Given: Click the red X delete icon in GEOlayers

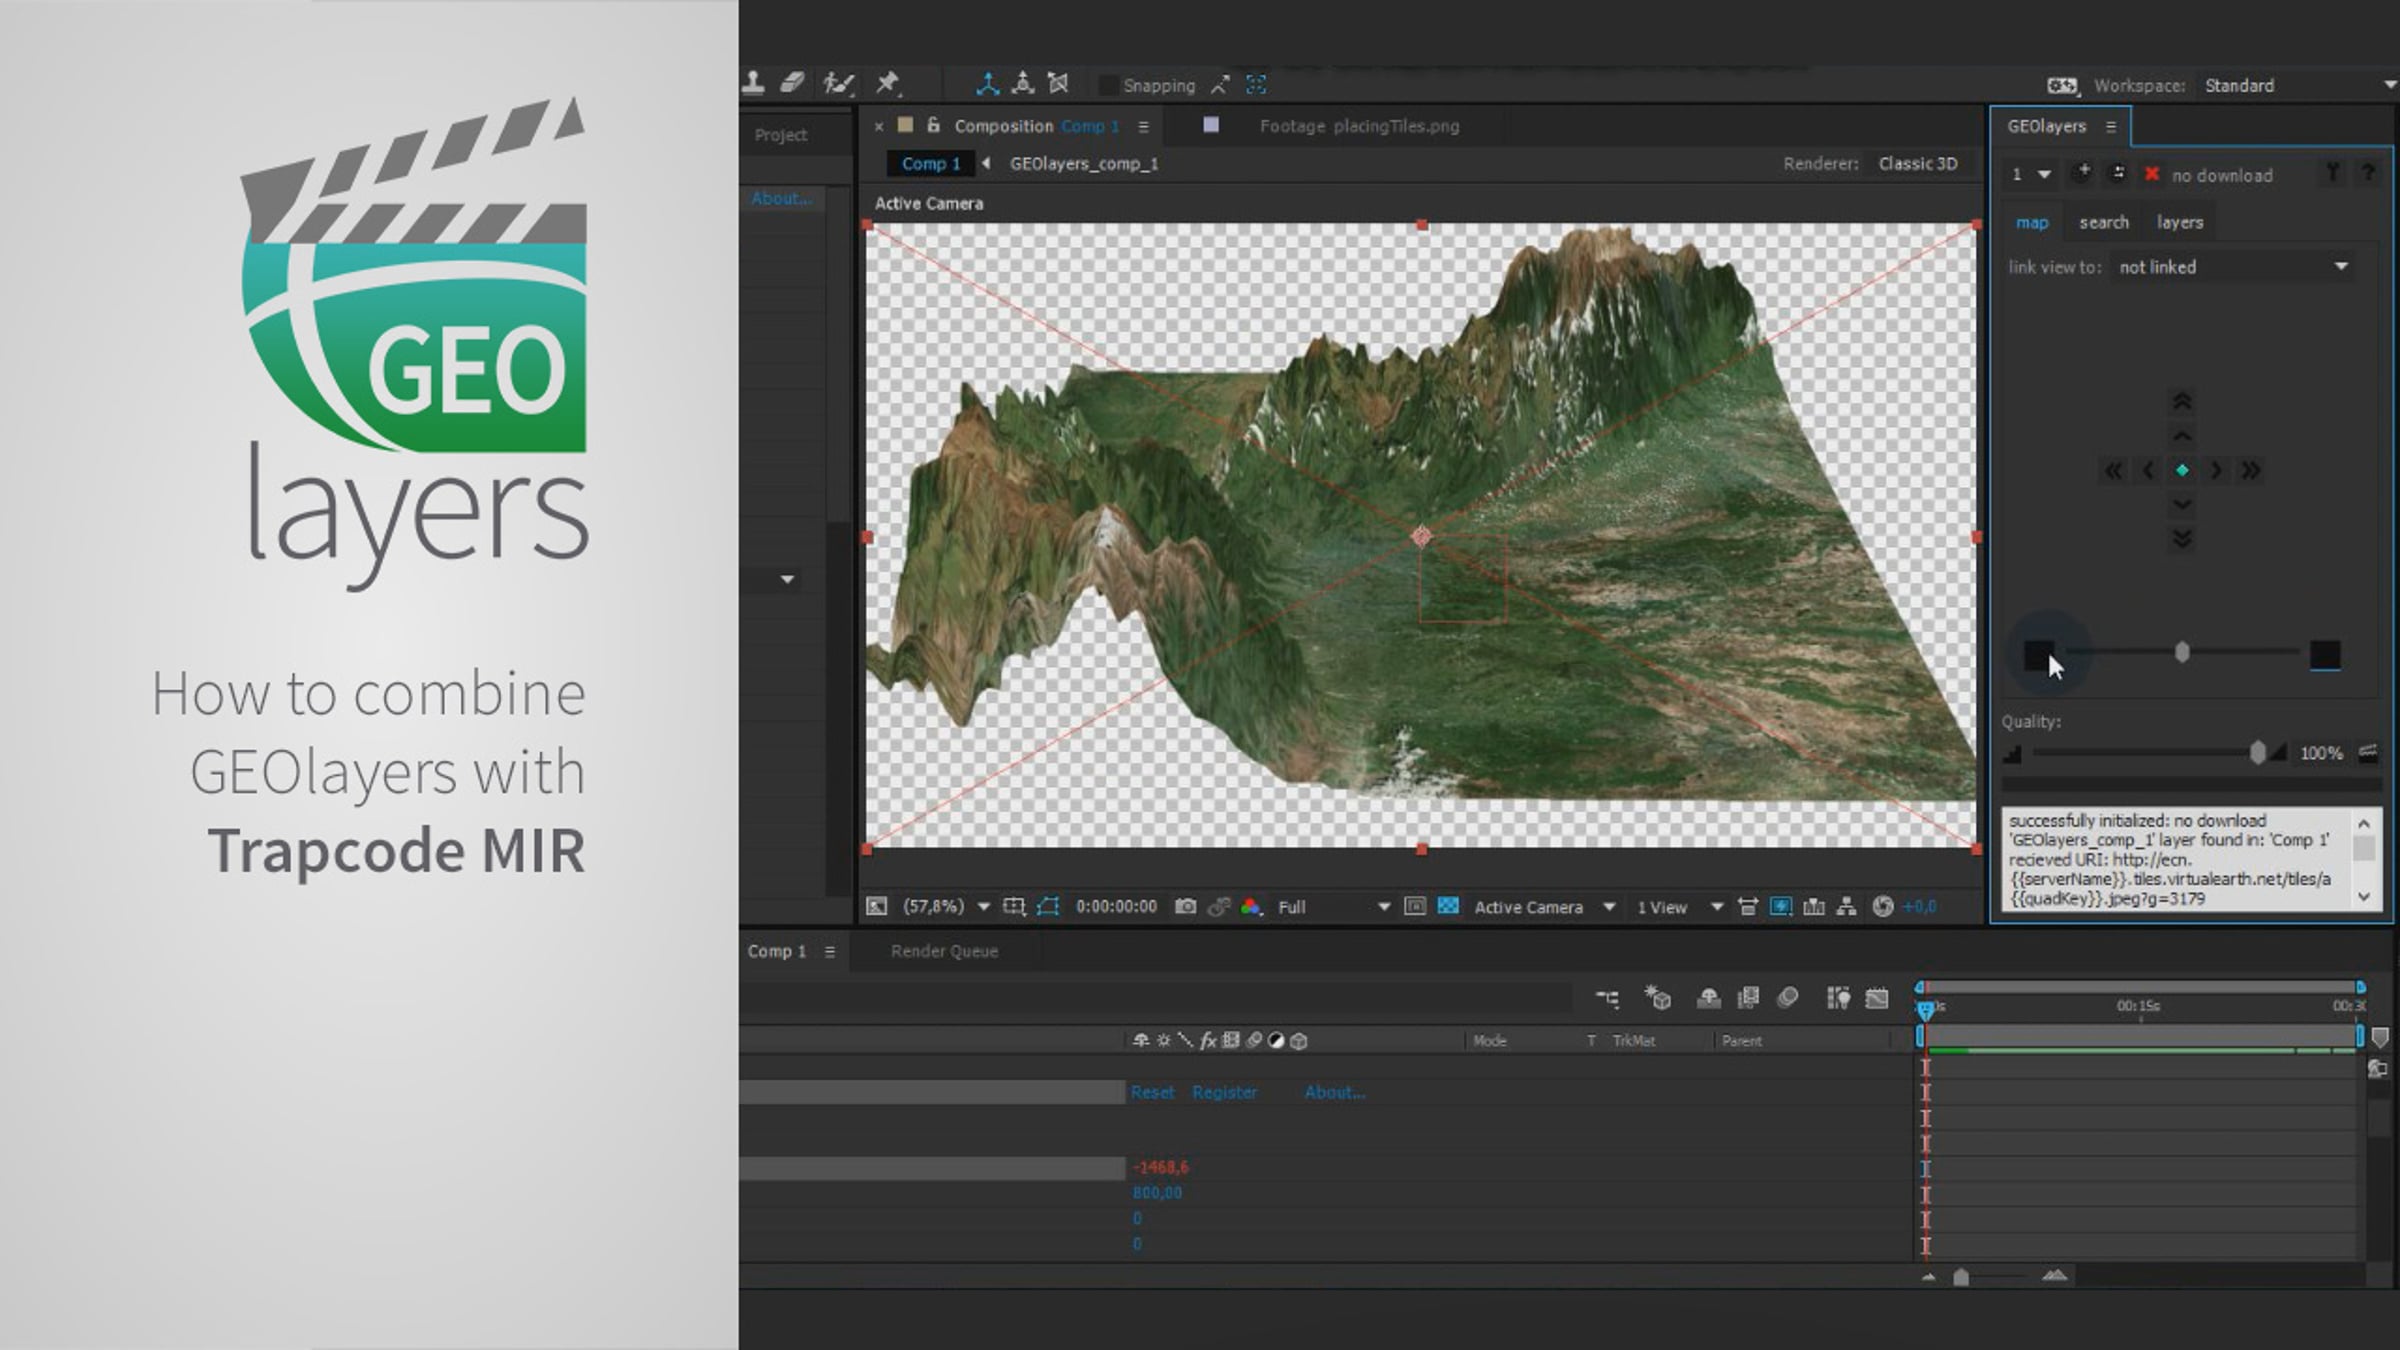Looking at the screenshot, I should pos(2151,174).
